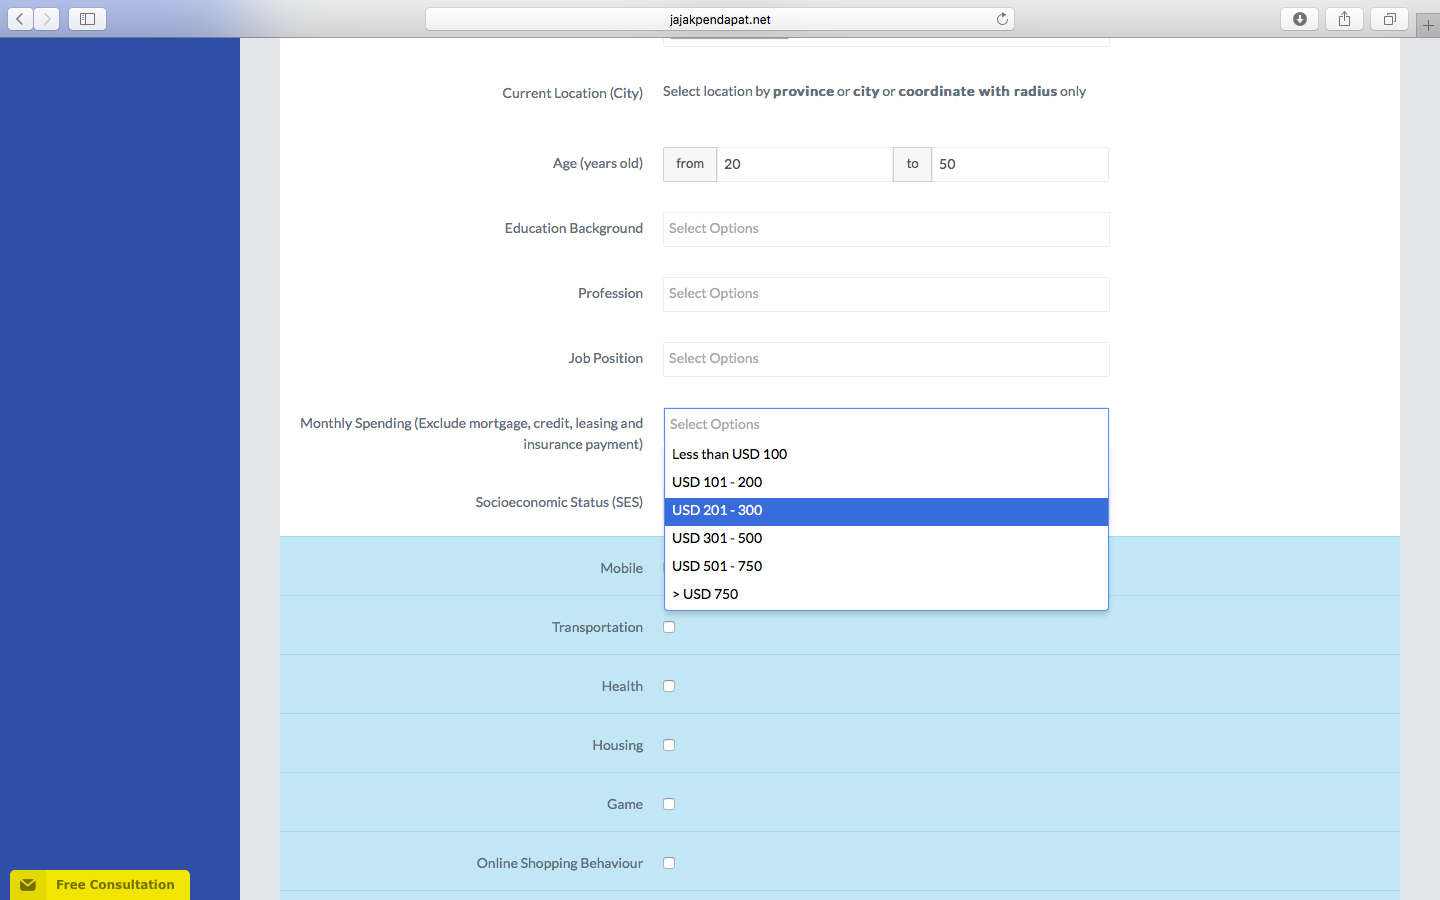Open the Profession select options
The height and width of the screenshot is (900, 1440).
point(885,294)
